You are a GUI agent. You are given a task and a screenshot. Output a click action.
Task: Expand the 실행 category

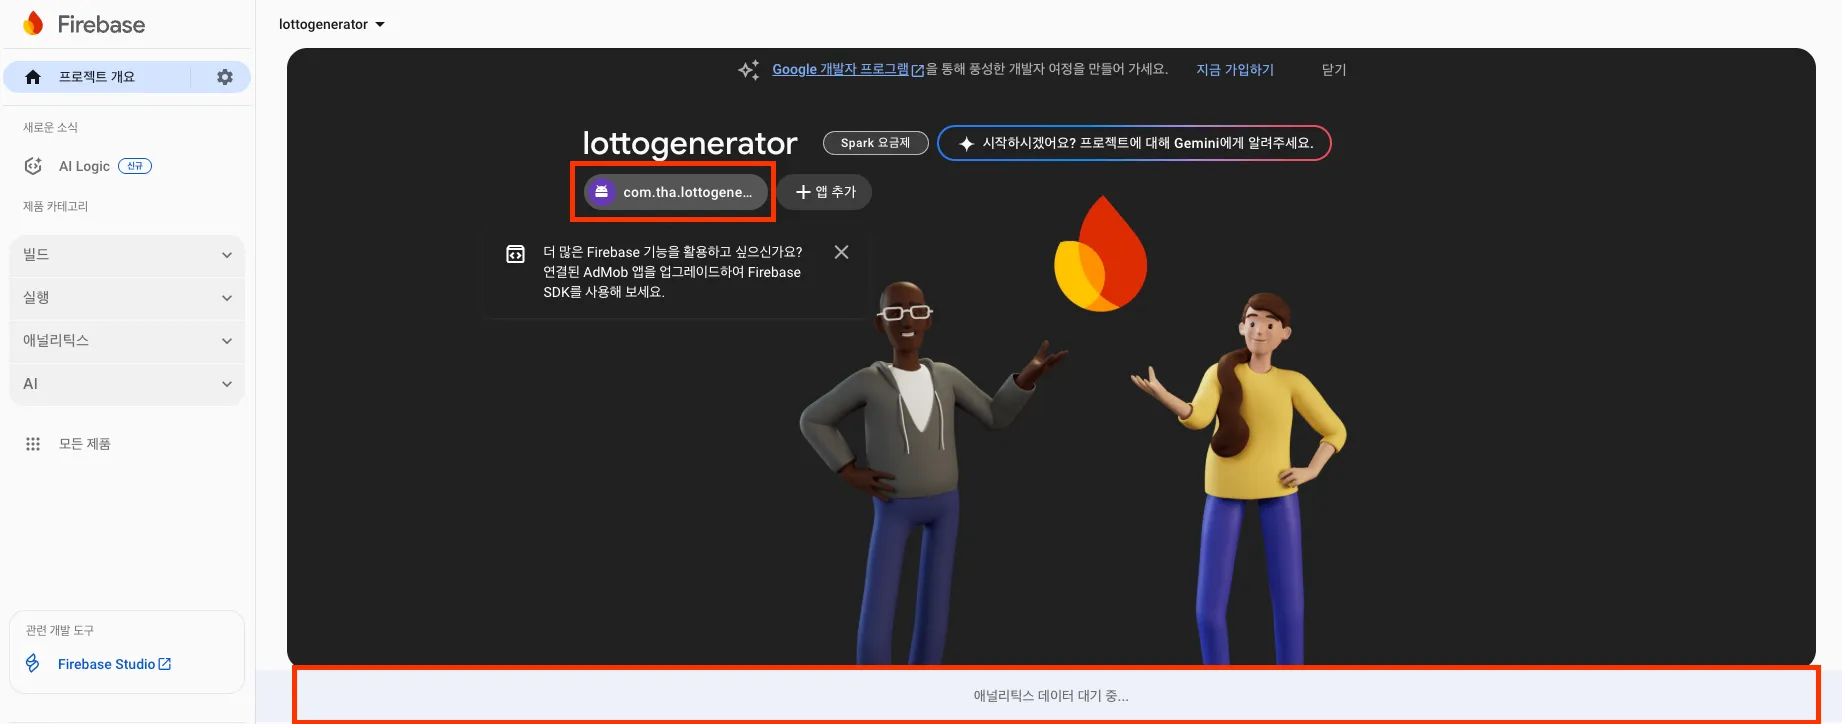tap(127, 298)
